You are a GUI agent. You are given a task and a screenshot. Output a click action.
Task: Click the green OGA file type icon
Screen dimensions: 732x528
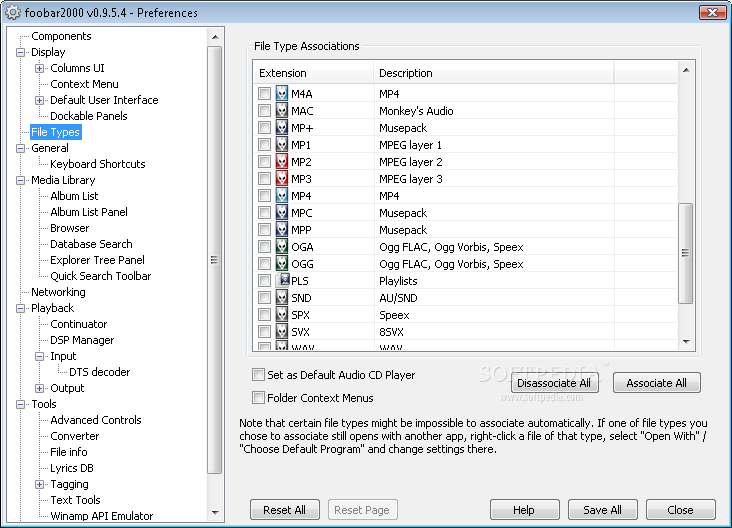282,246
